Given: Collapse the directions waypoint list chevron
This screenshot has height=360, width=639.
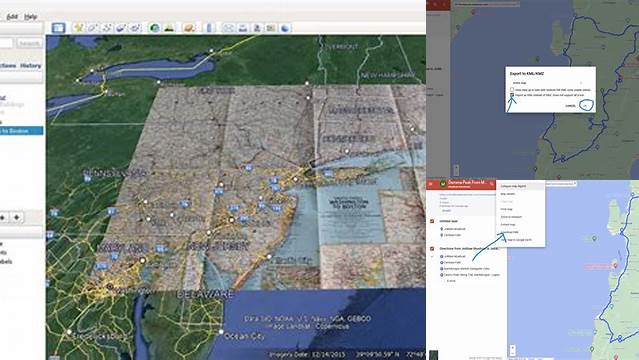Looking at the screenshot, I should click(x=432, y=256).
